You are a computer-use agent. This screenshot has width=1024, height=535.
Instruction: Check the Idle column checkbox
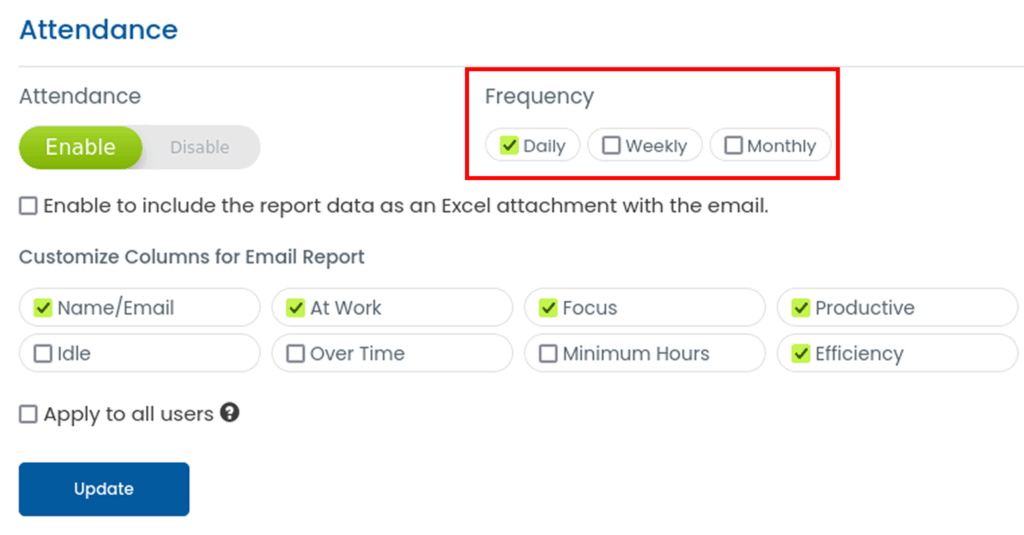[43, 353]
